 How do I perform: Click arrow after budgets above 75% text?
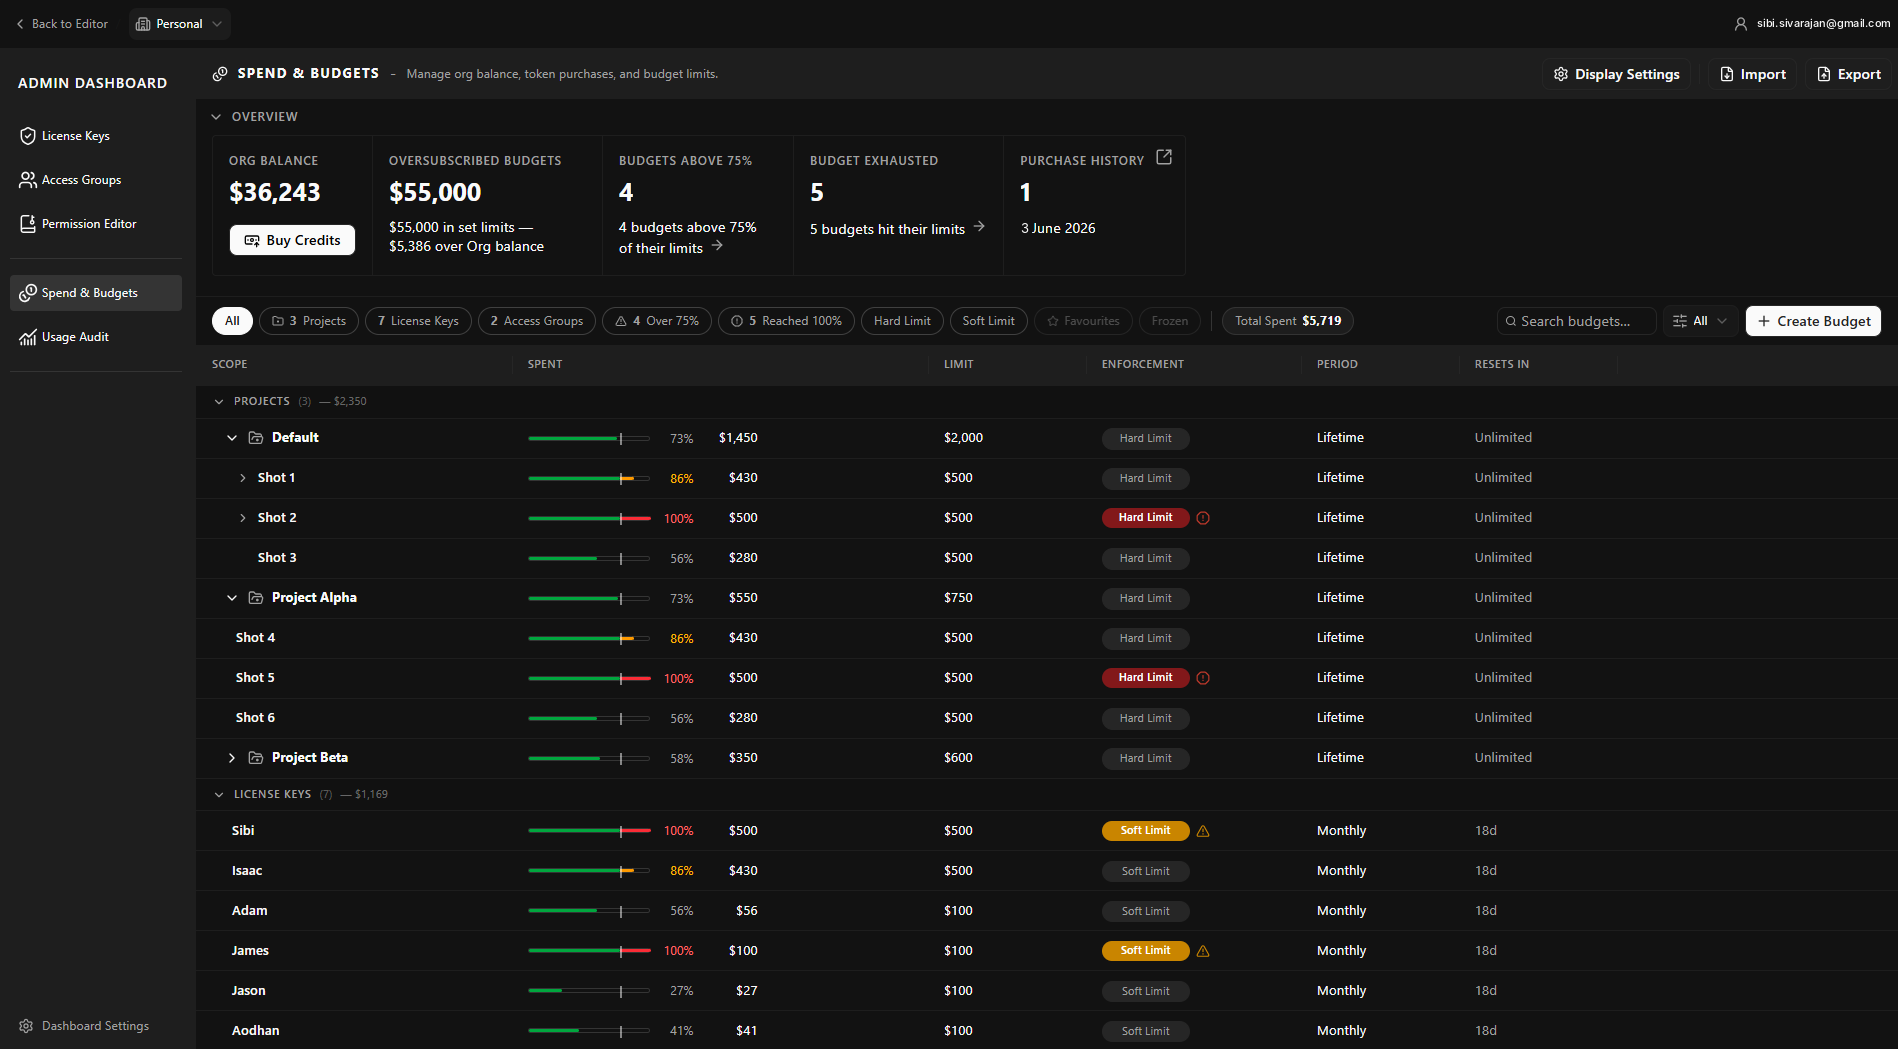[717, 246]
